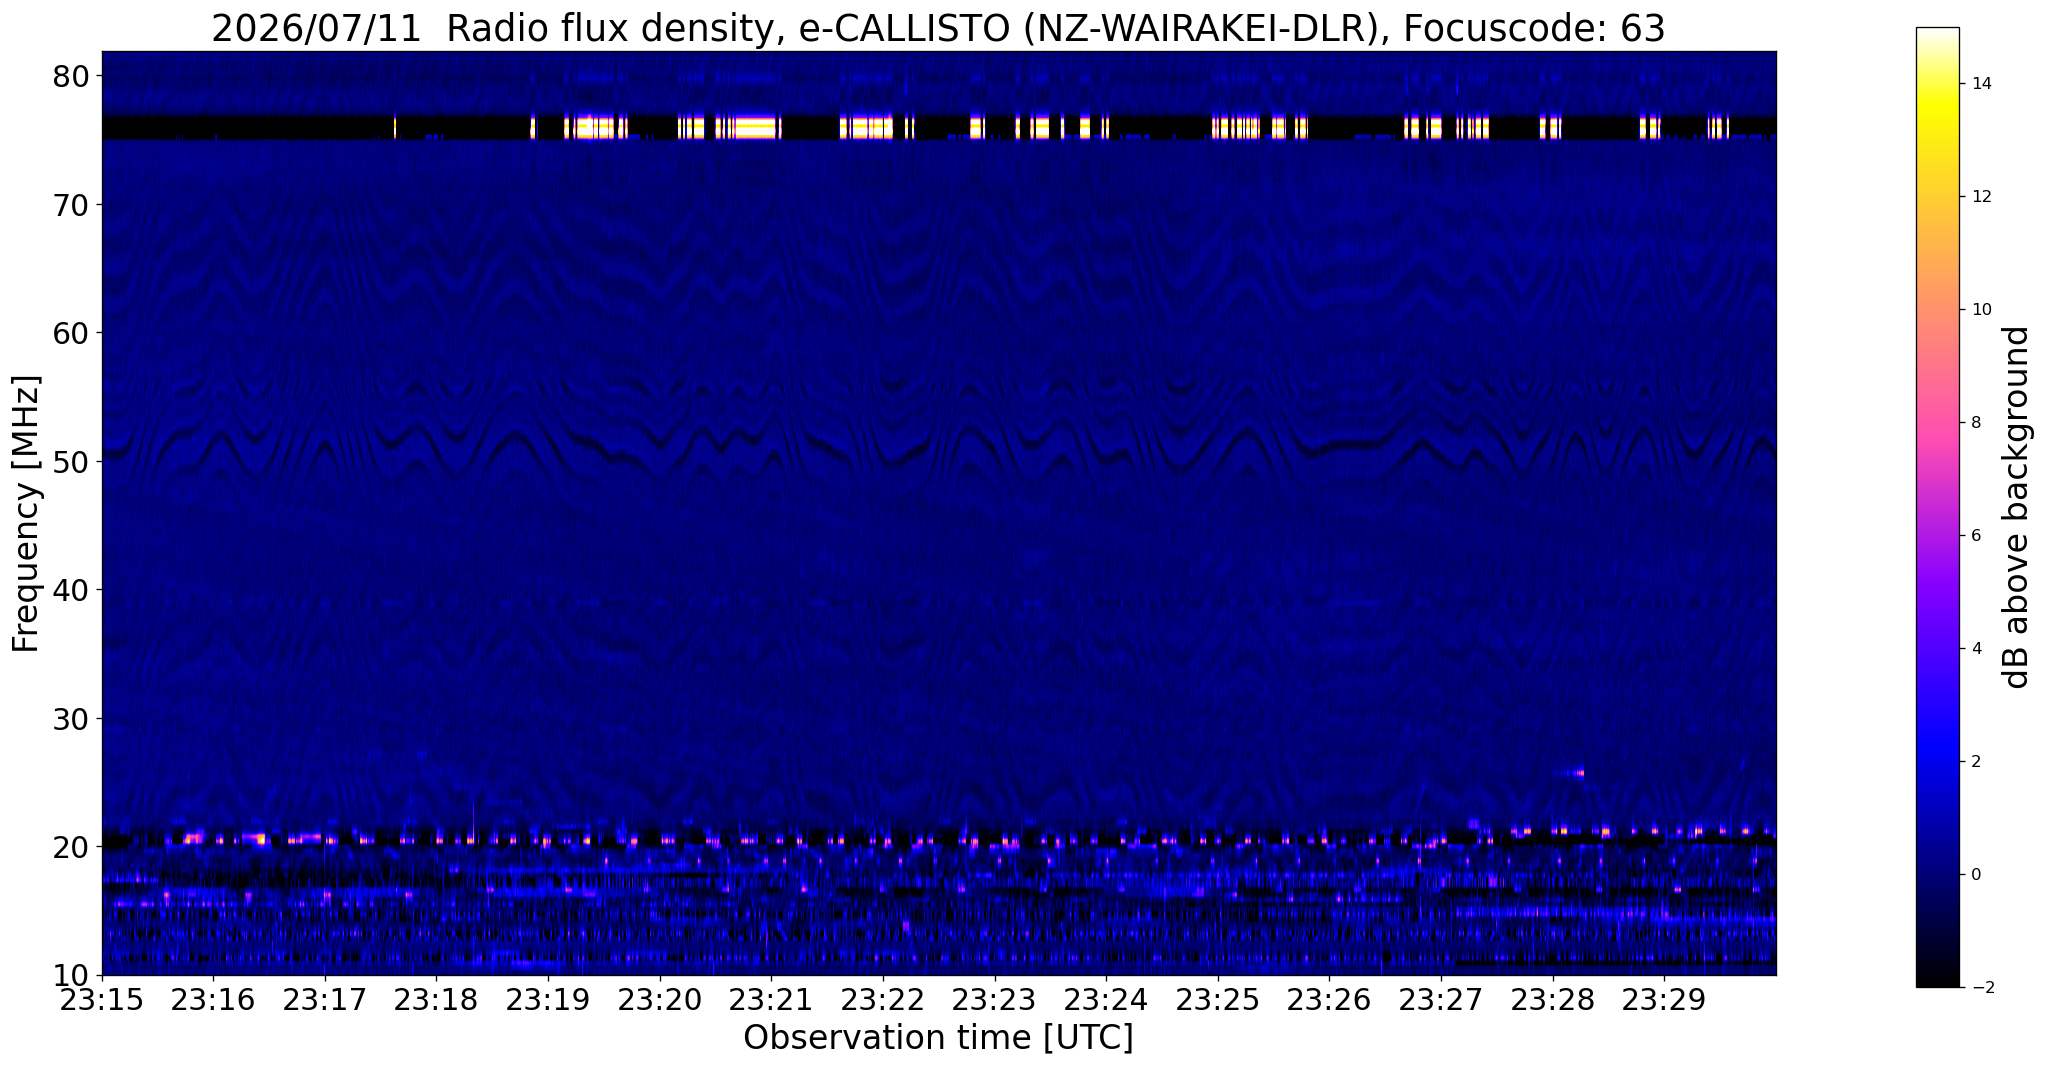Click the 23:20 time axis label

pos(659,1000)
